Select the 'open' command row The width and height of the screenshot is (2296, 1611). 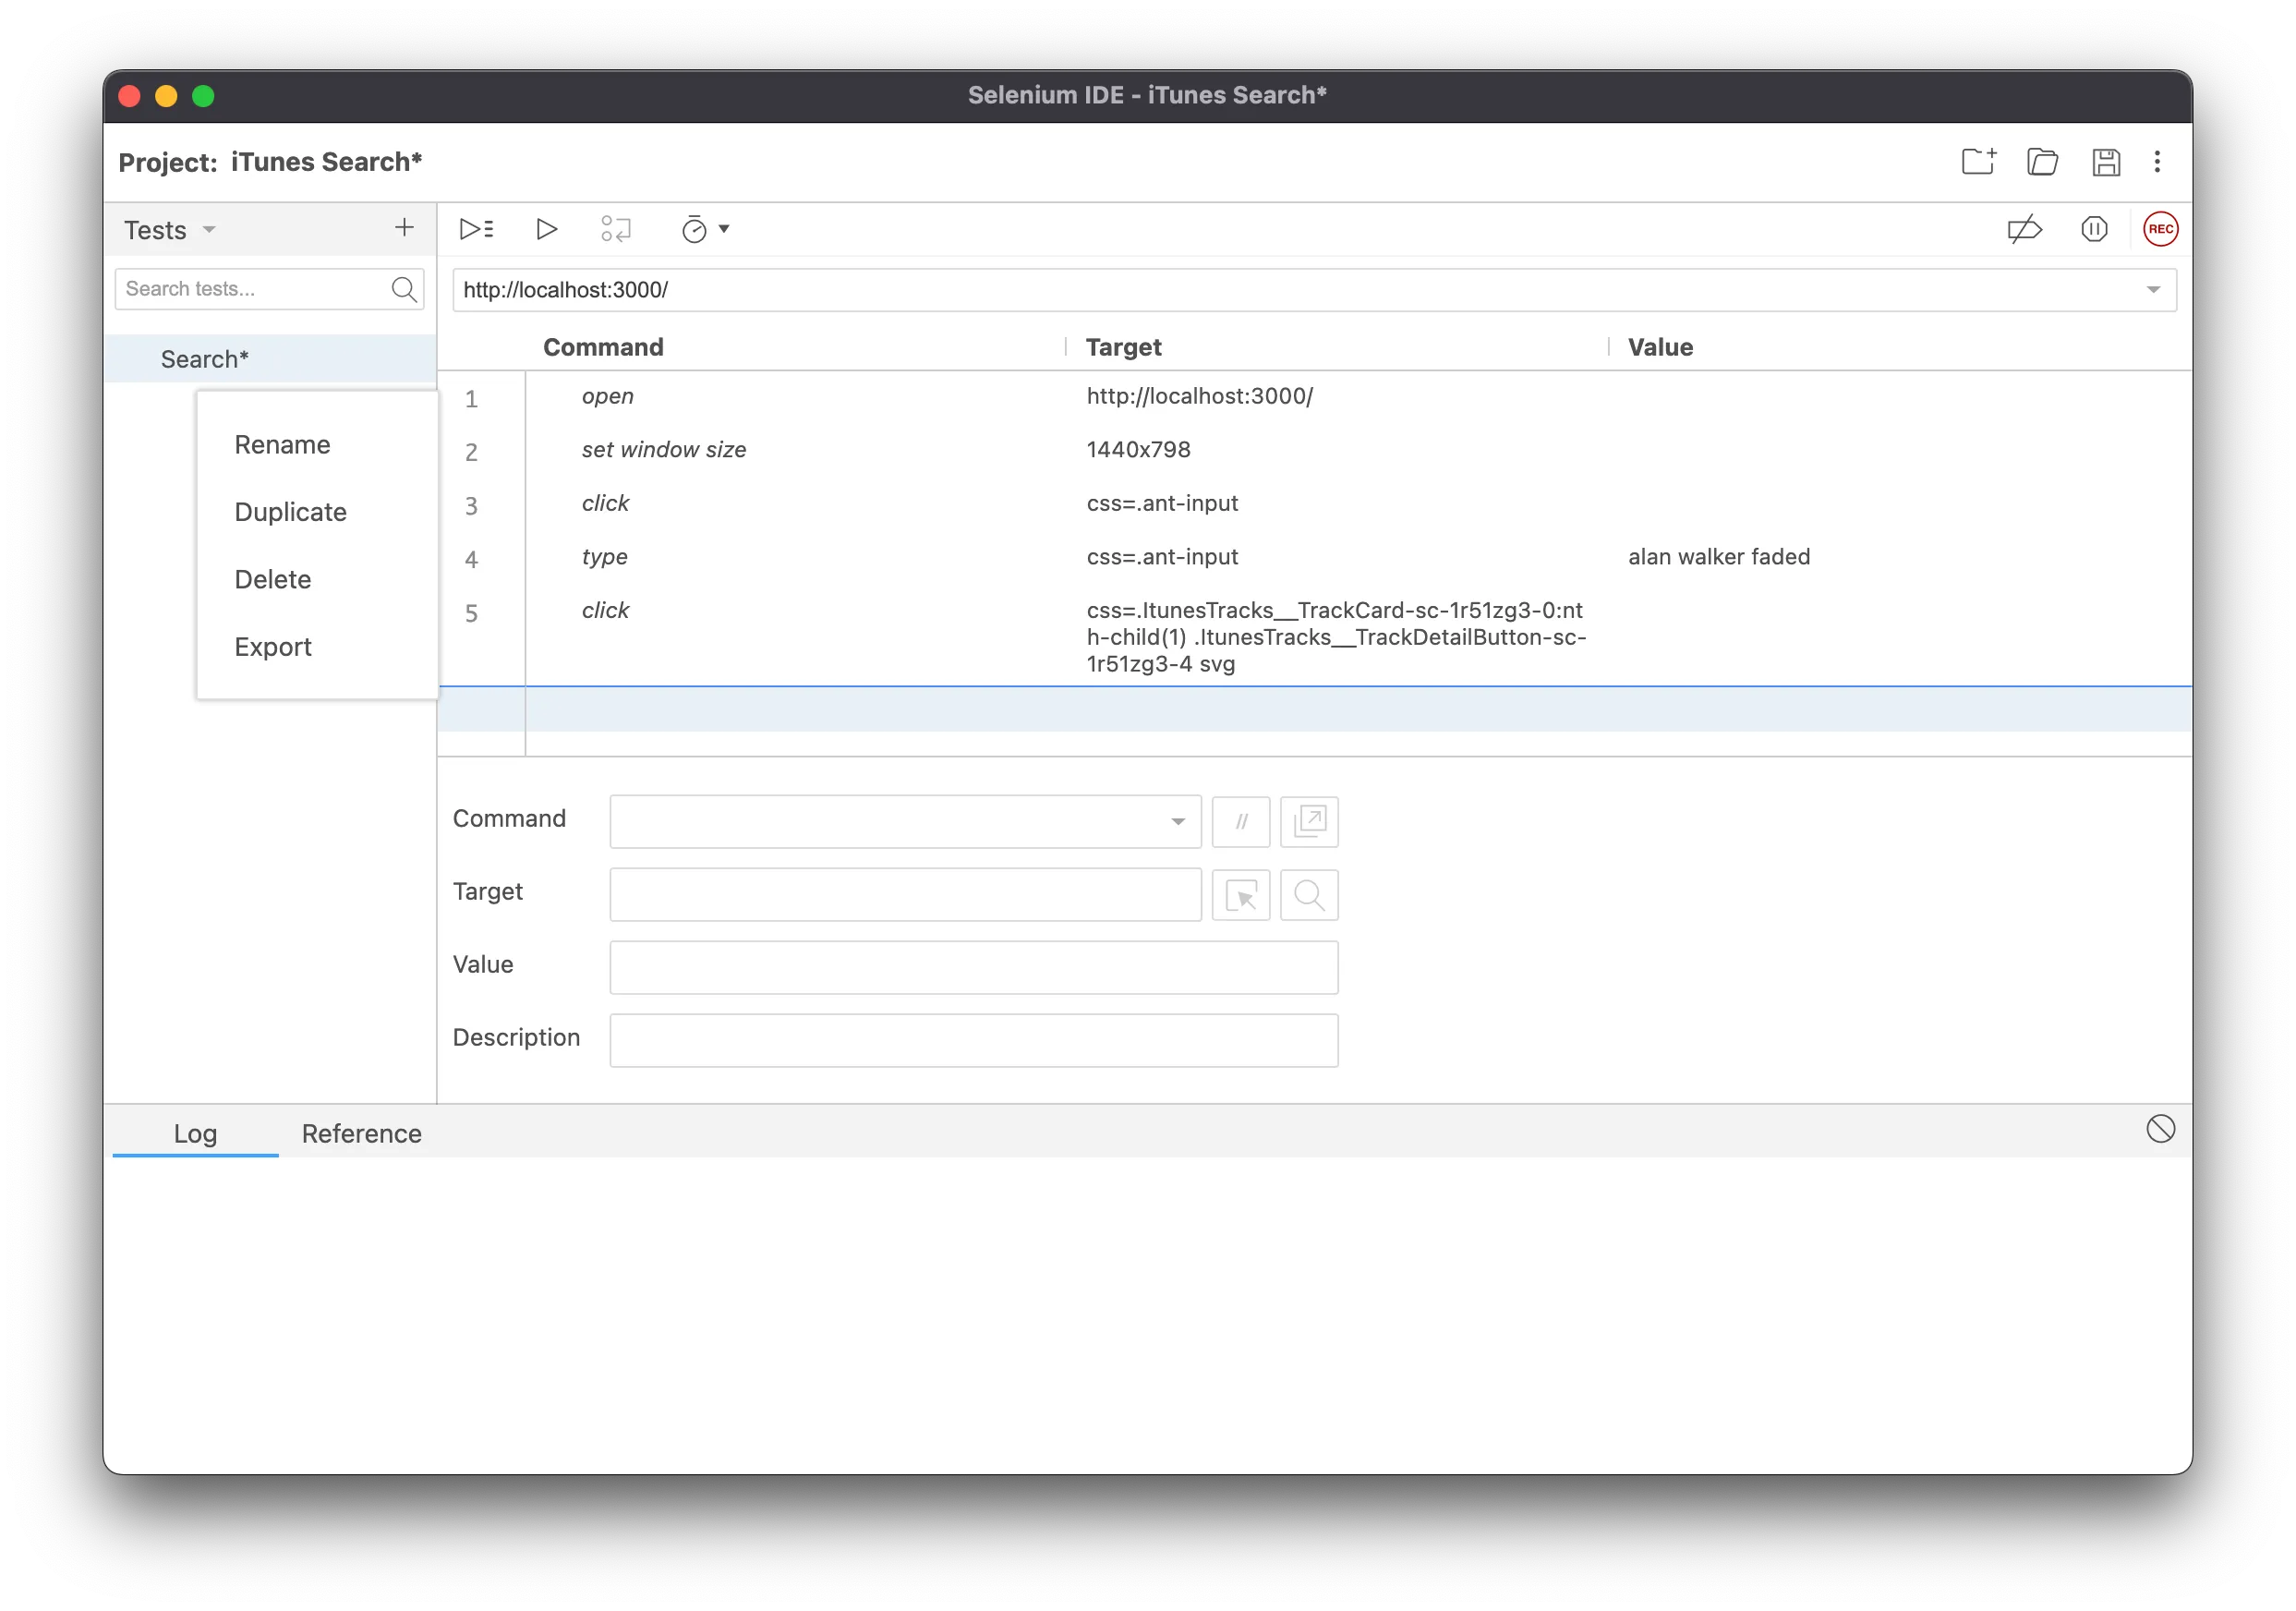1313,397
